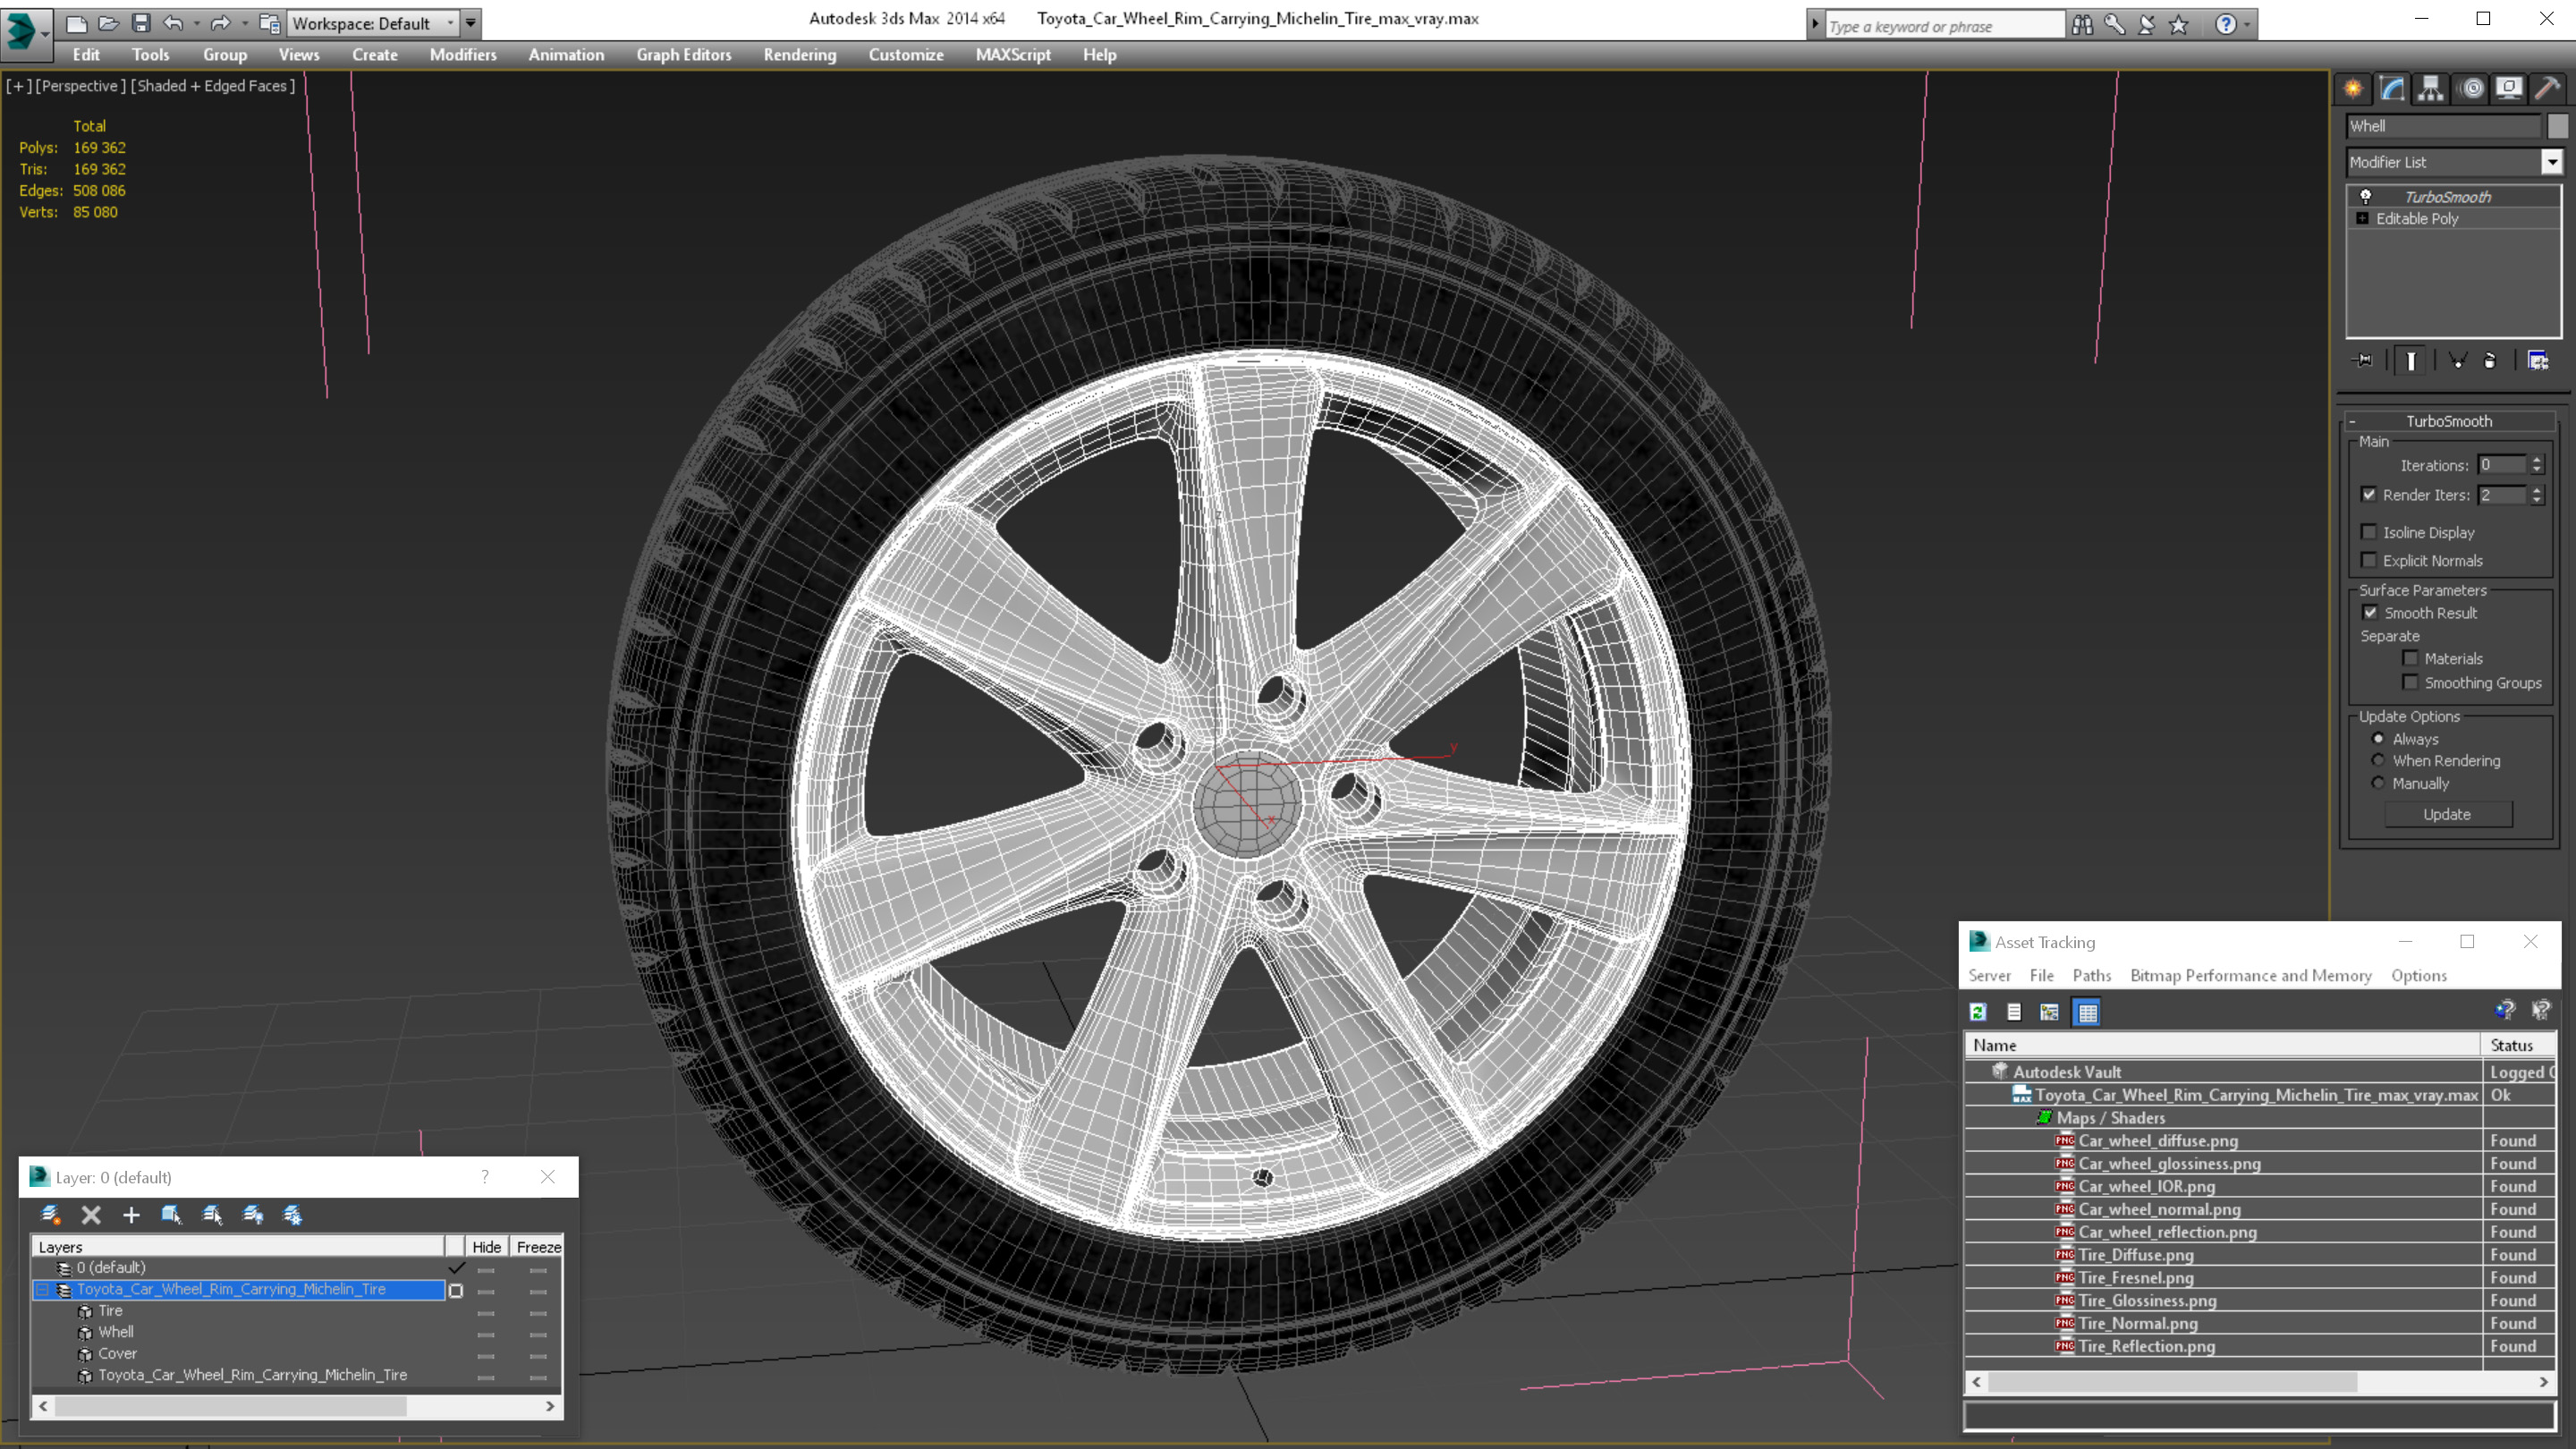
Task: Open the Utilities panel hammer icon
Action: click(x=2547, y=89)
